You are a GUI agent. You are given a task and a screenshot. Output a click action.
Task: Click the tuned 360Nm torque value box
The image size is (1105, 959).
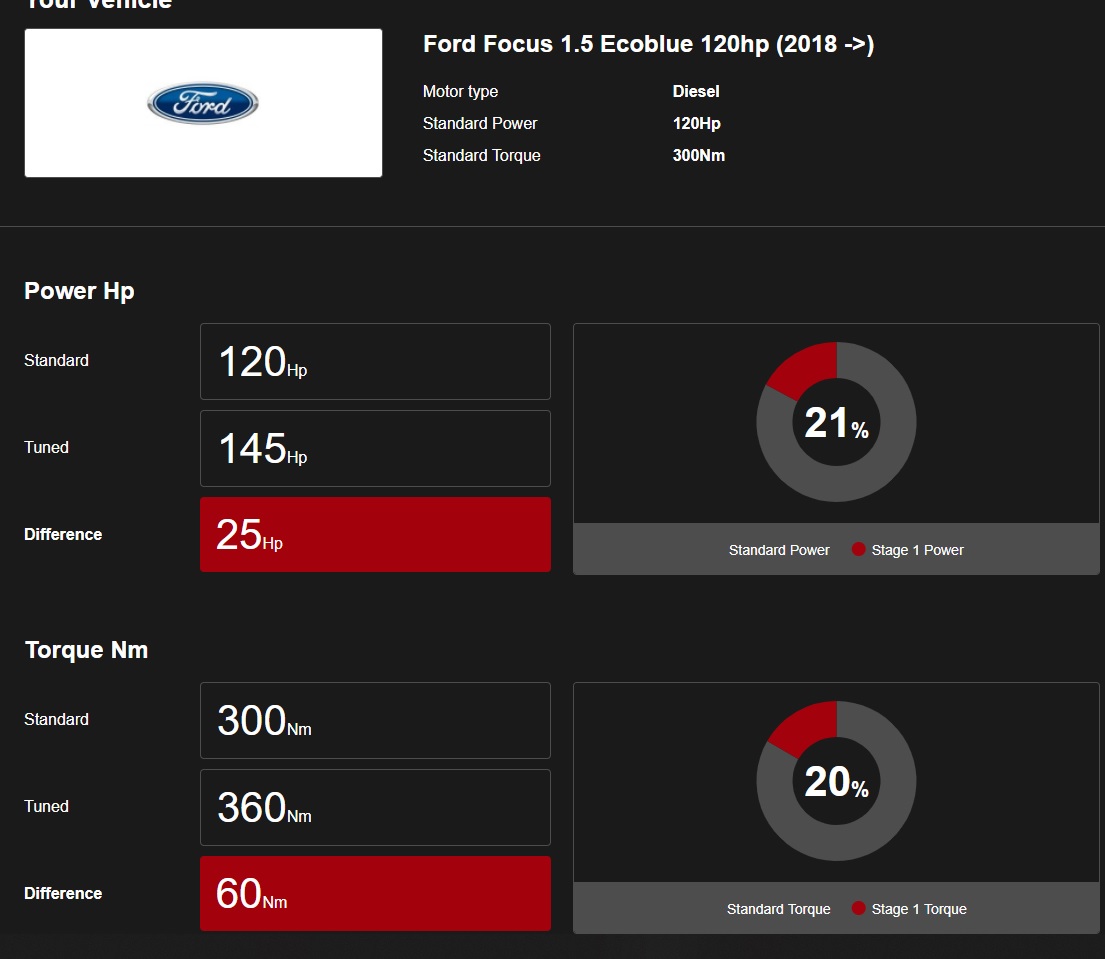[375, 807]
